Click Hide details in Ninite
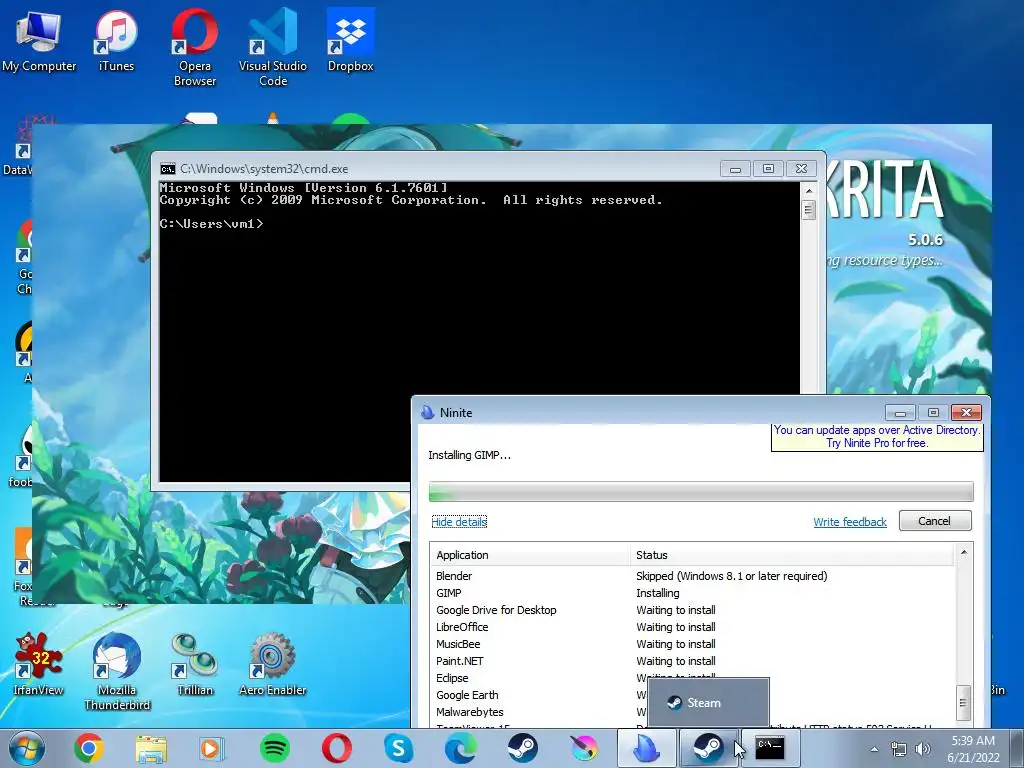 click(459, 522)
